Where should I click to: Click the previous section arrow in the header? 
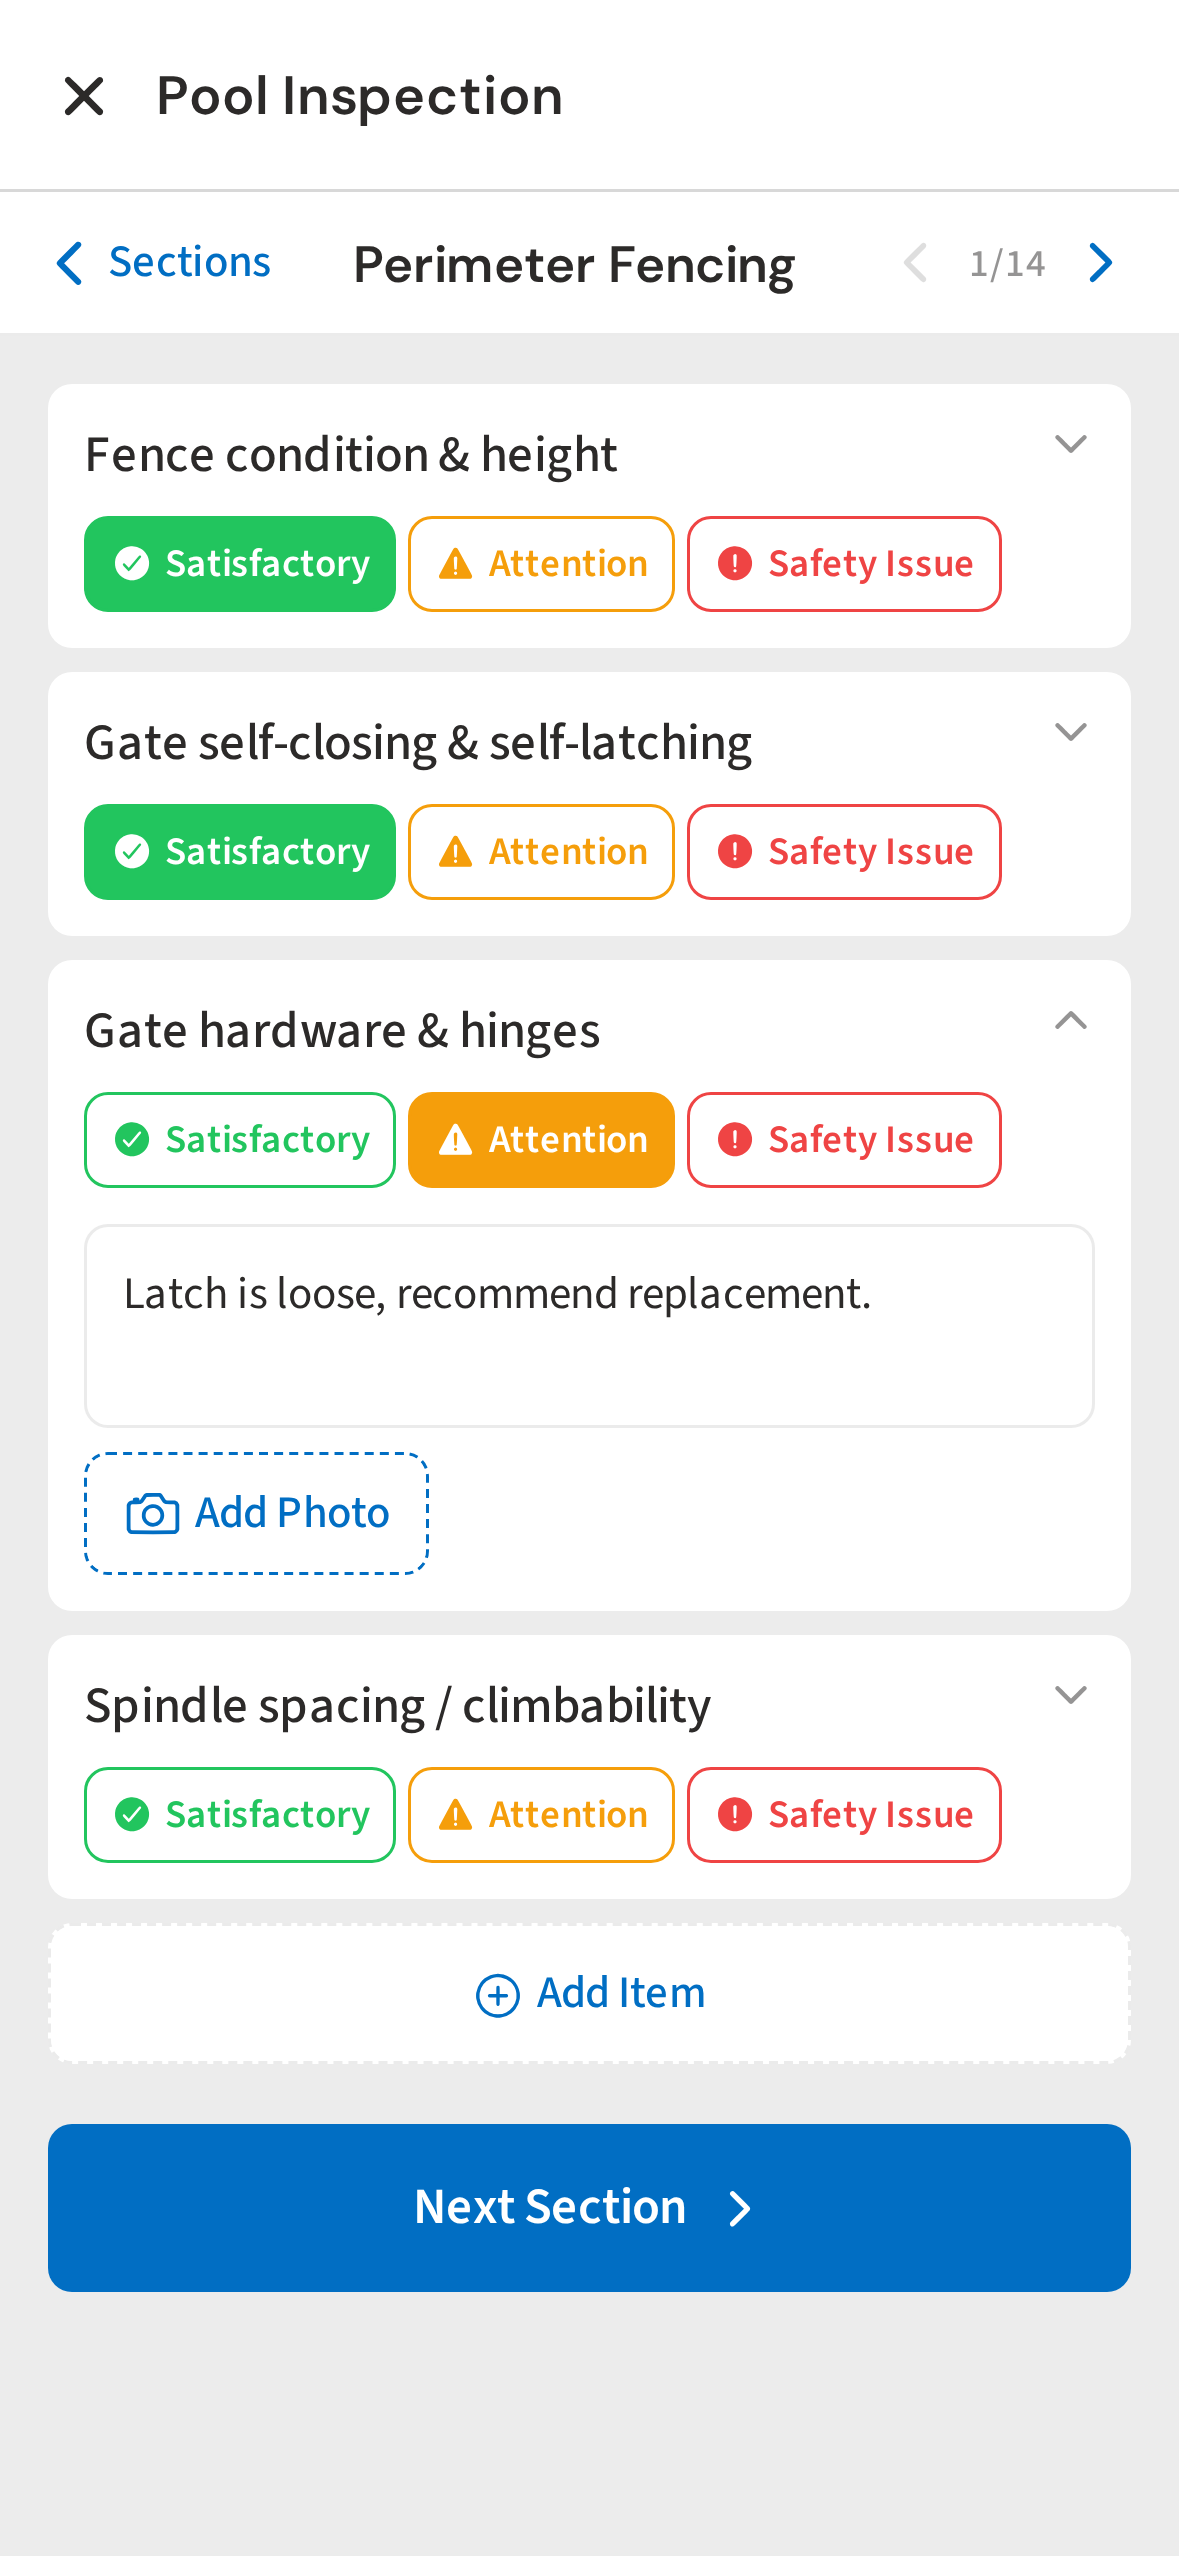pyautogui.click(x=915, y=263)
